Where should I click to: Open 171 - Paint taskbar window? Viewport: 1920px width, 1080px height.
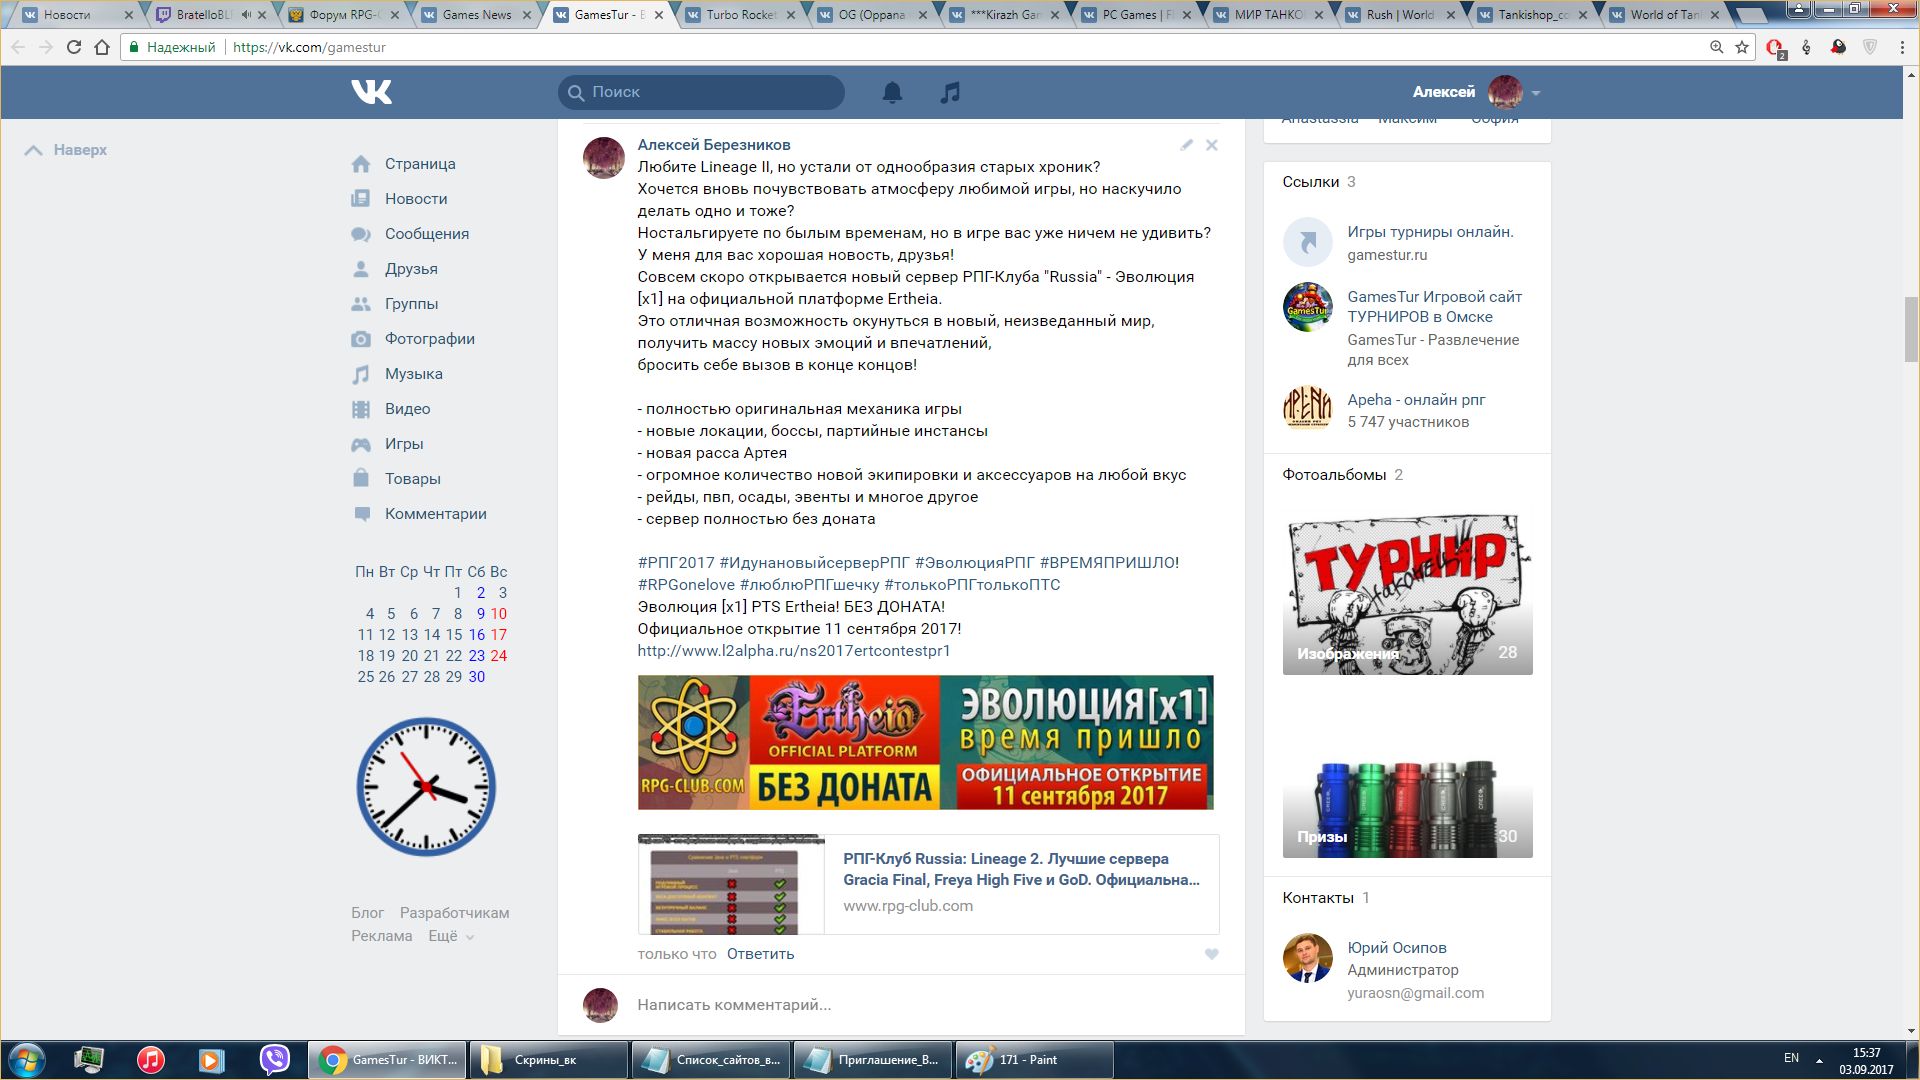point(1034,1060)
